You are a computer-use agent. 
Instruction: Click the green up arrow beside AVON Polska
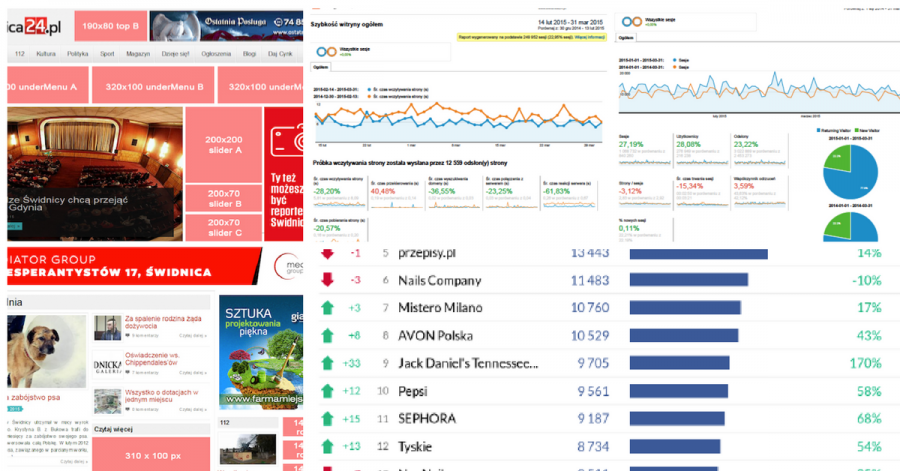328,335
